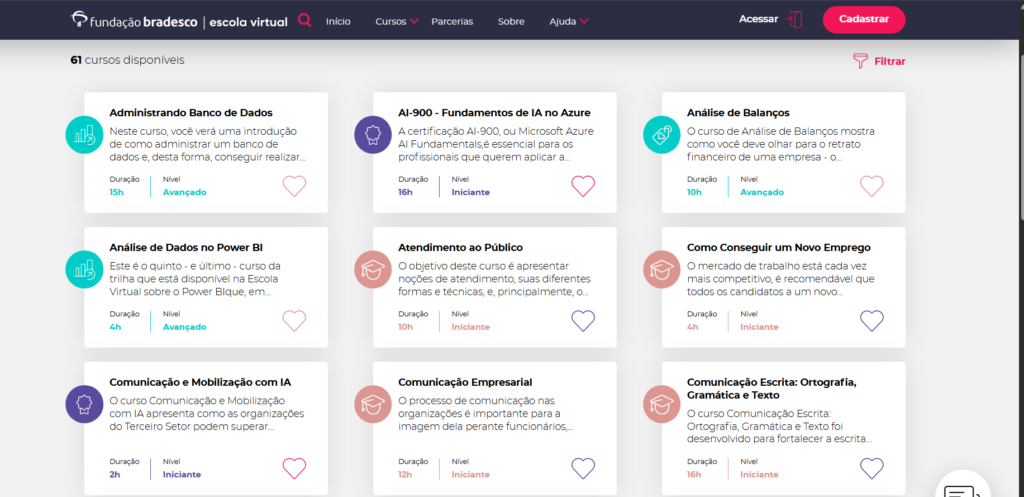Open AI-900 - Fundamentos de IA no Azure title
Image resolution: width=1024 pixels, height=497 pixels.
[x=494, y=113]
